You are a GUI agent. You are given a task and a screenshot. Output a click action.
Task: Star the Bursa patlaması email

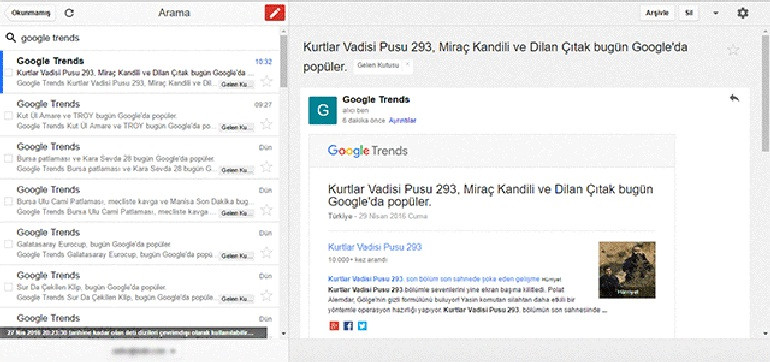tap(266, 167)
